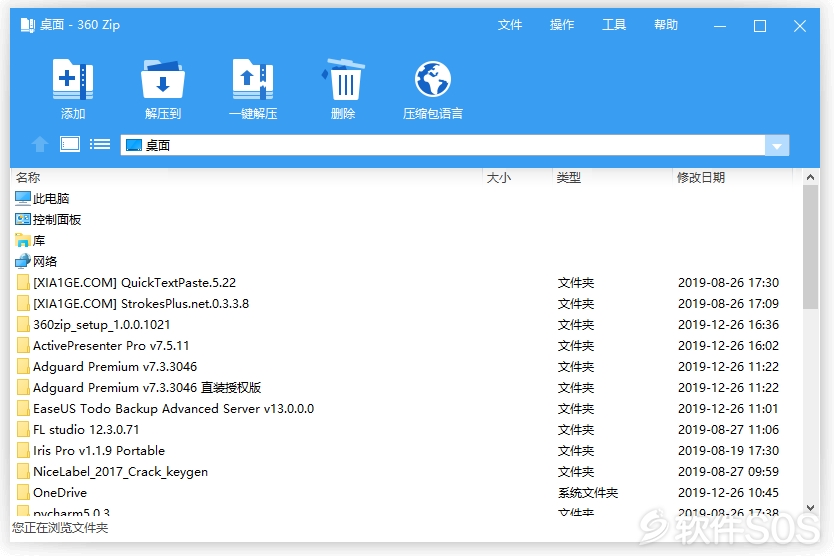
Task: Select the 控制面板 control panel icon
Action: tap(23, 219)
